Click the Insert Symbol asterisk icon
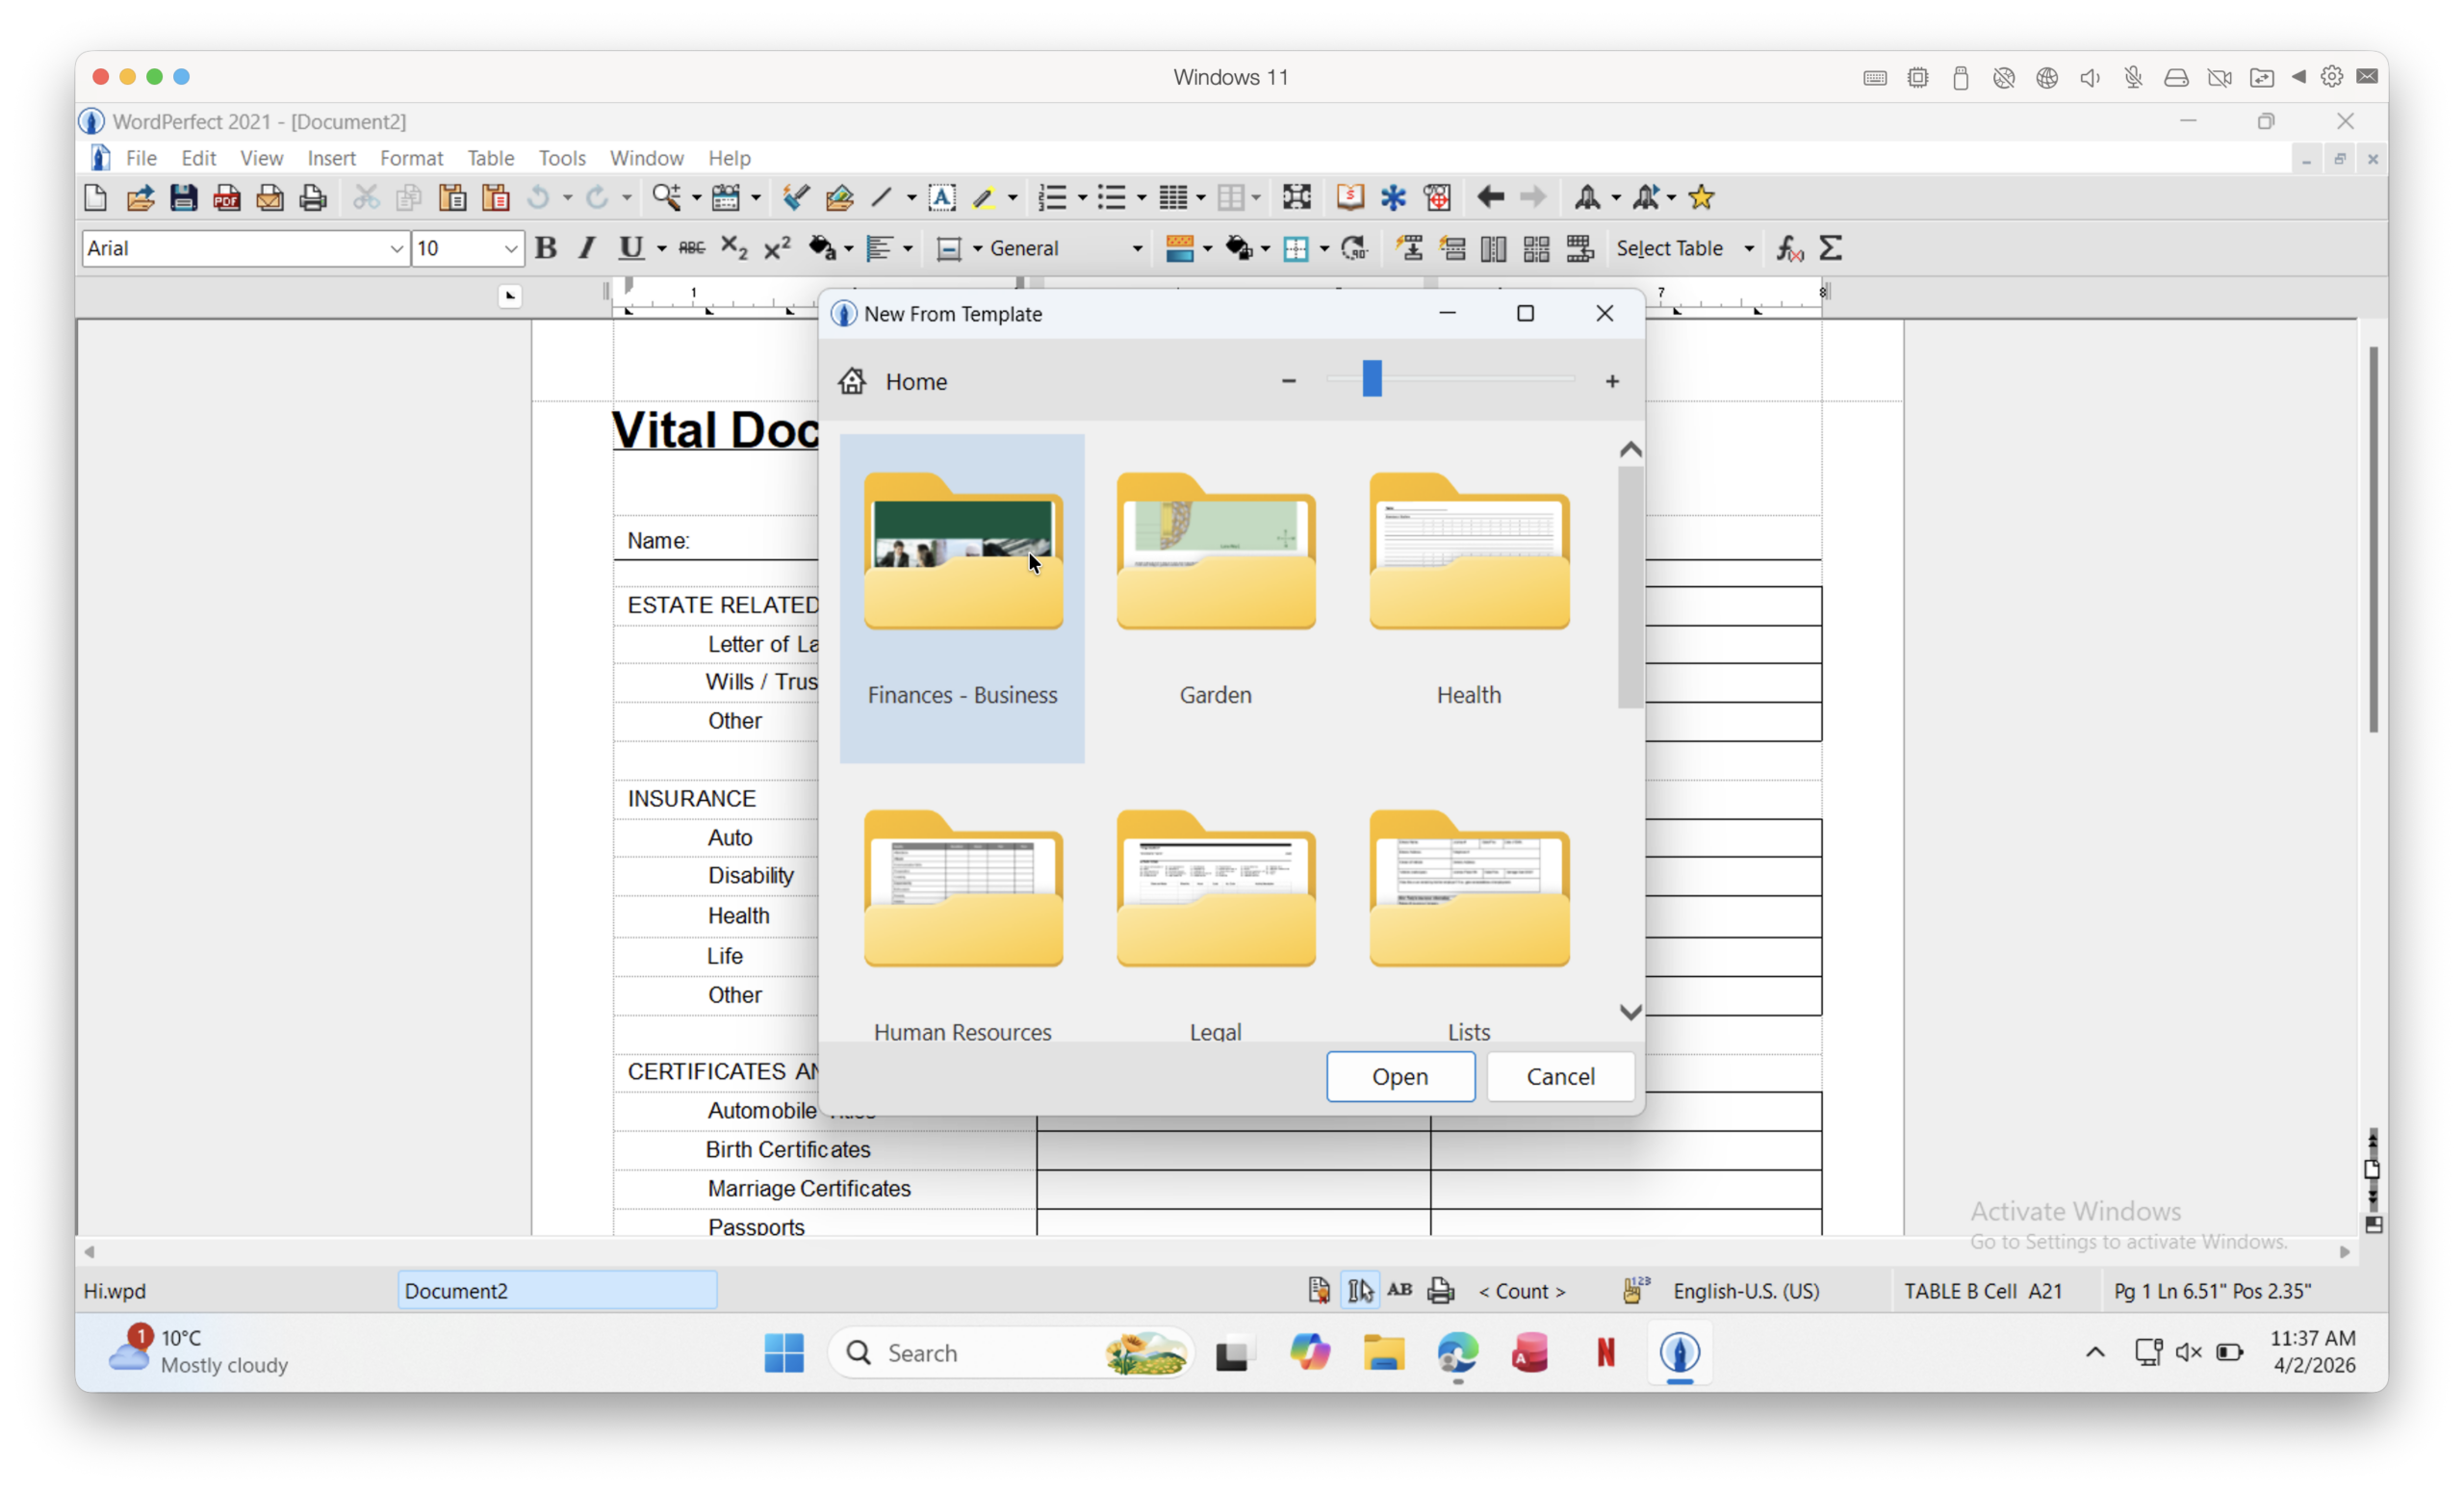 coord(1393,197)
